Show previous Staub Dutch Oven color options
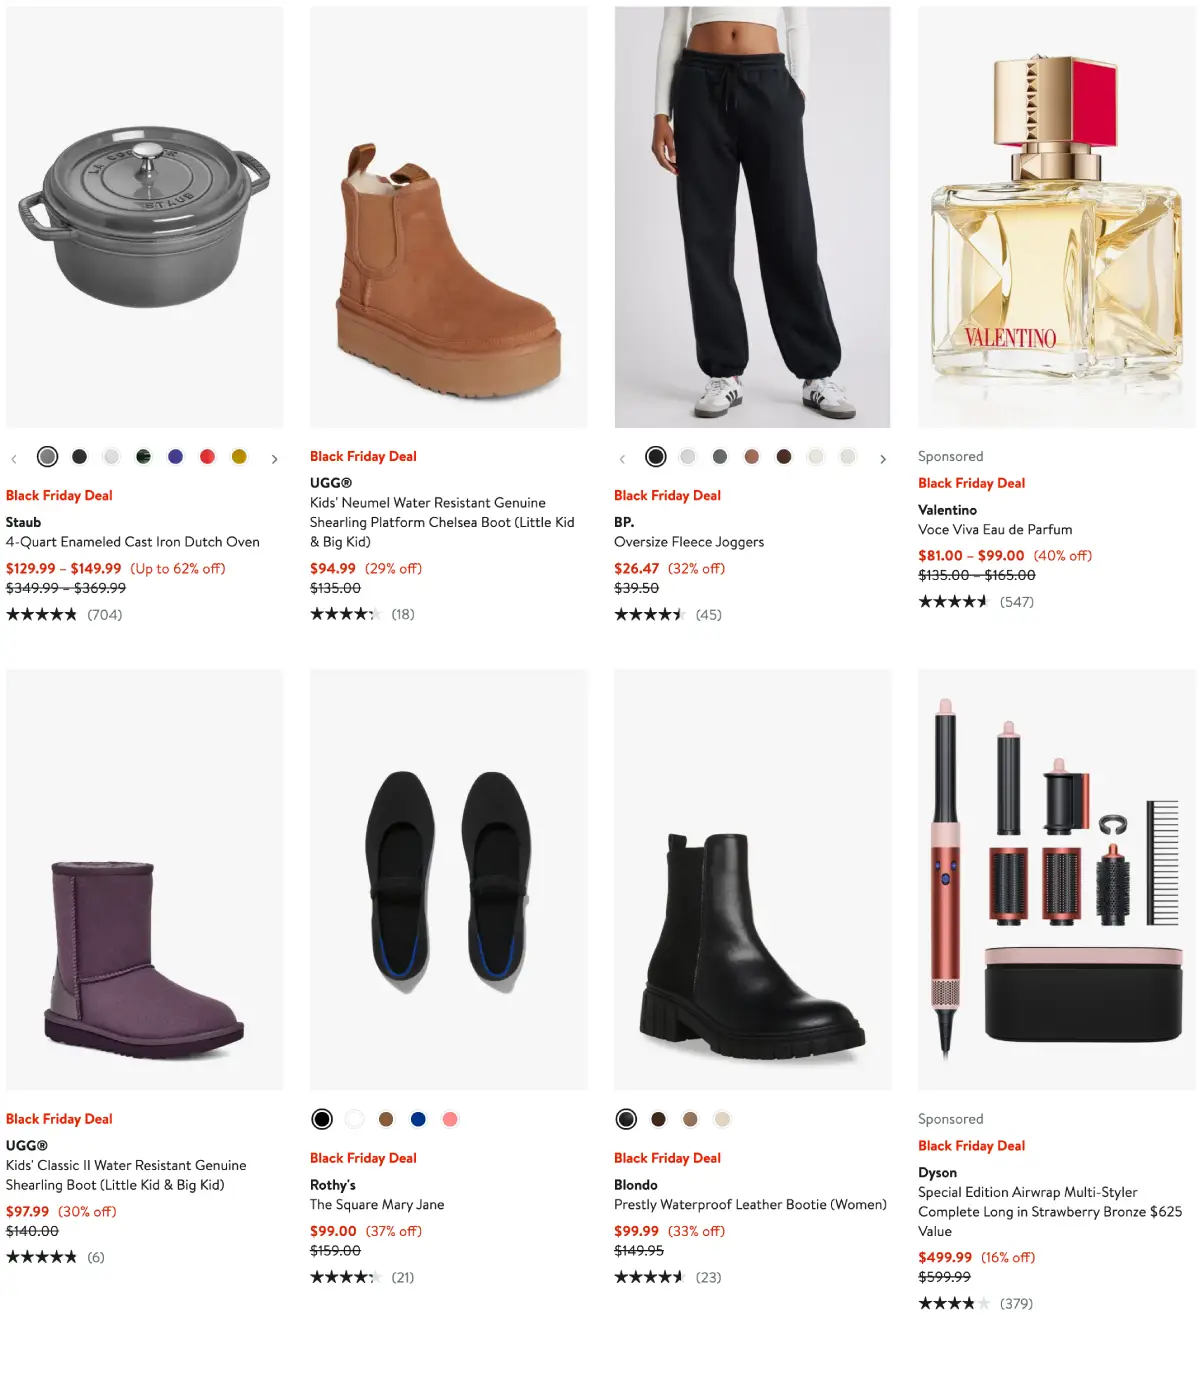Screen dimensions: 1200x1378 [x=14, y=459]
